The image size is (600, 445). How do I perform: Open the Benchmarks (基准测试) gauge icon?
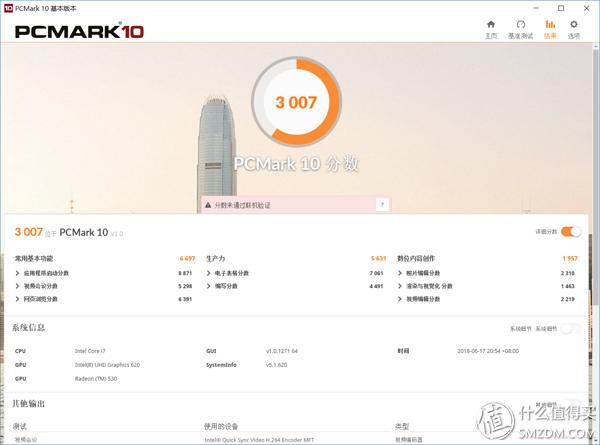click(x=520, y=24)
